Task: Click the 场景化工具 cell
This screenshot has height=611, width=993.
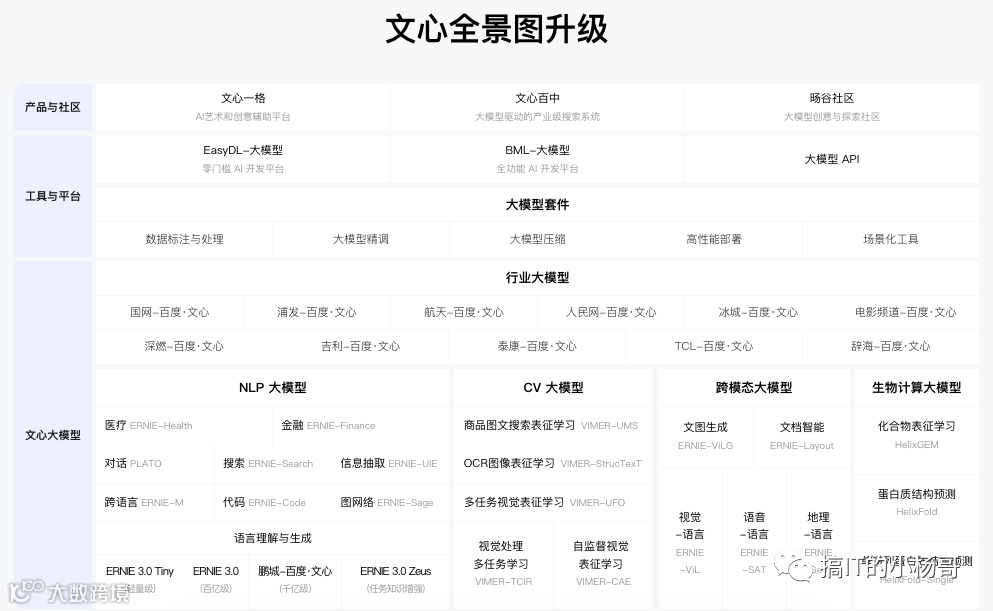Action: [x=890, y=239]
